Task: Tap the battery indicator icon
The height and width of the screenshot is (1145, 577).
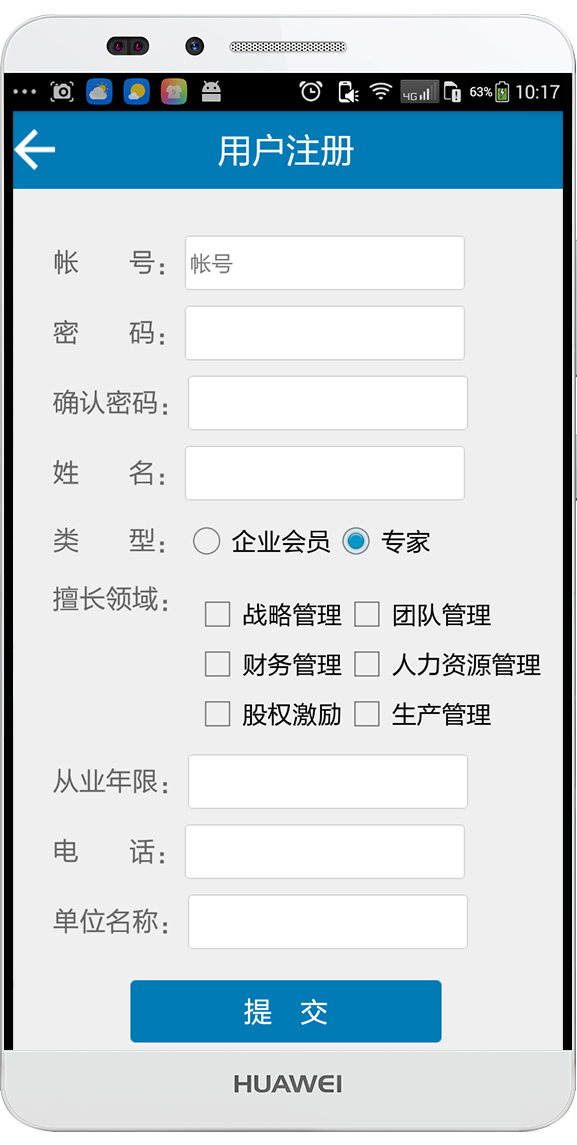Action: (503, 92)
